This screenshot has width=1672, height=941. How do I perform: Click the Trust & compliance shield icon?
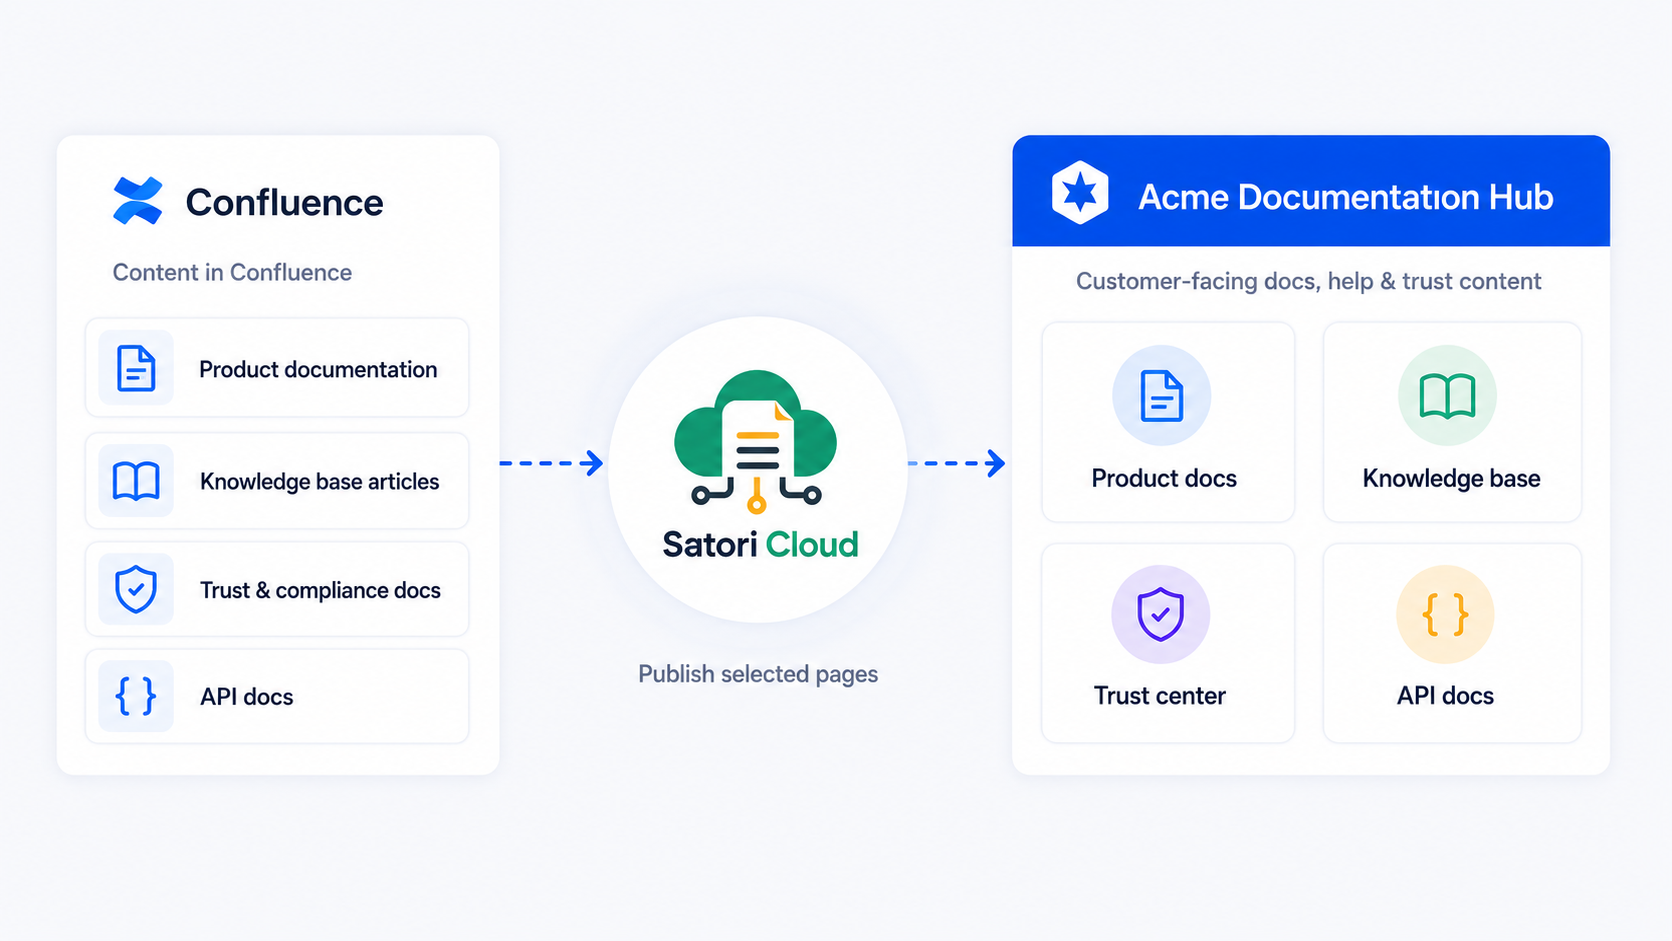[x=136, y=589]
